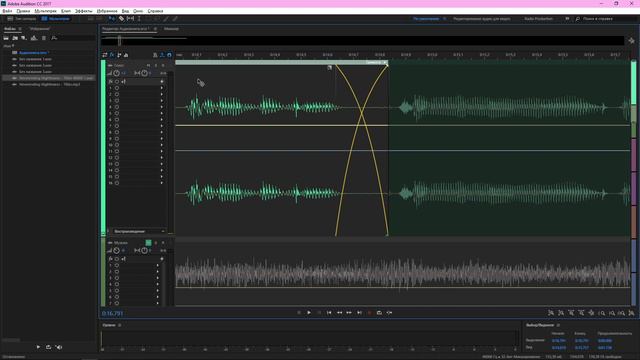Viewport: 640px width, 360px height.
Task: Show Inputs/Outputs track controls icon
Action: click(x=105, y=55)
